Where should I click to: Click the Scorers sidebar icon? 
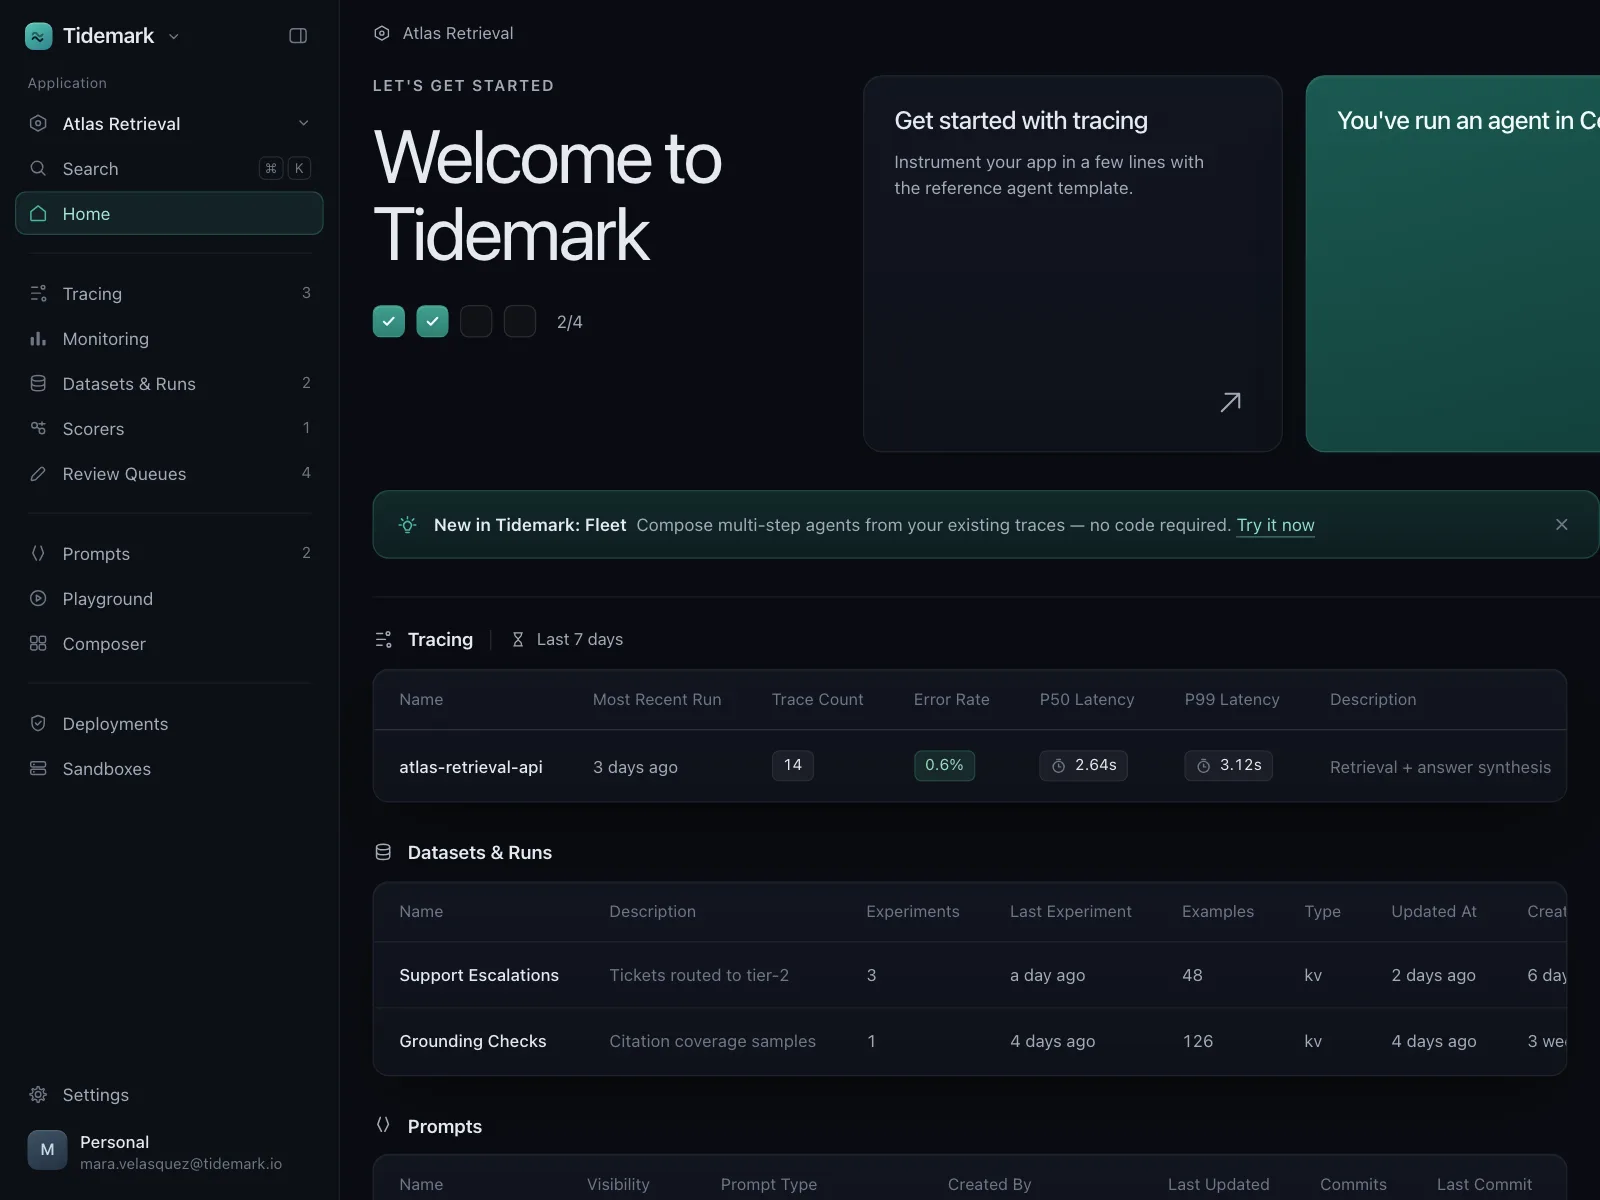pyautogui.click(x=38, y=428)
